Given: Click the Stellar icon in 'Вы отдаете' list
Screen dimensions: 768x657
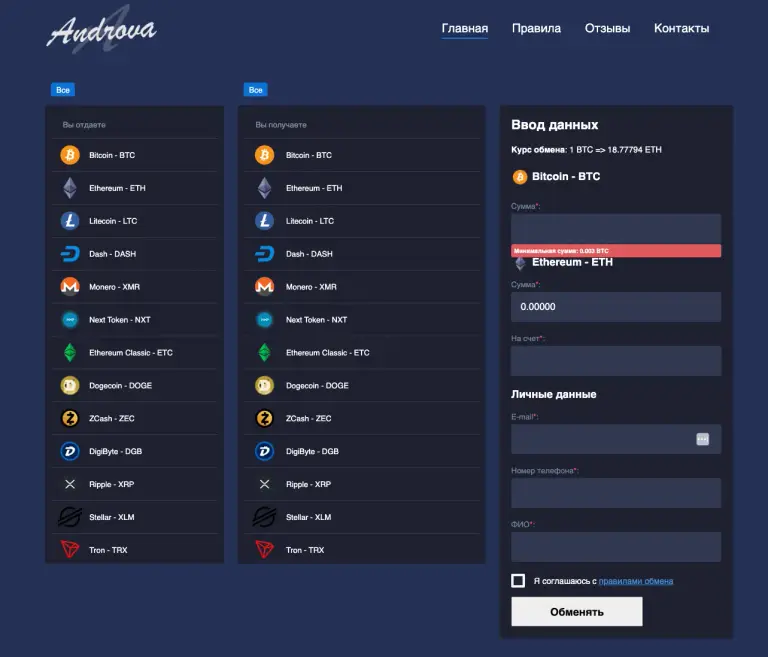Looking at the screenshot, I should point(70,517).
